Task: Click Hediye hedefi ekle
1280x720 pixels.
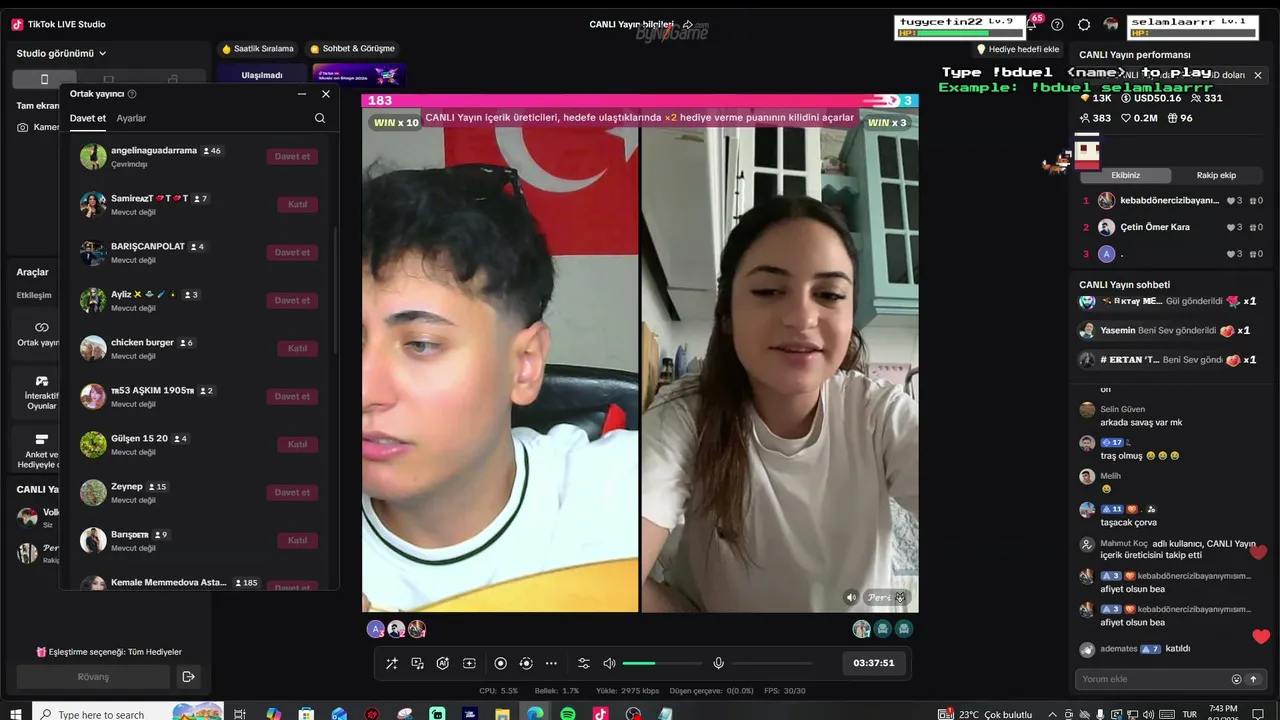Action: (1017, 49)
